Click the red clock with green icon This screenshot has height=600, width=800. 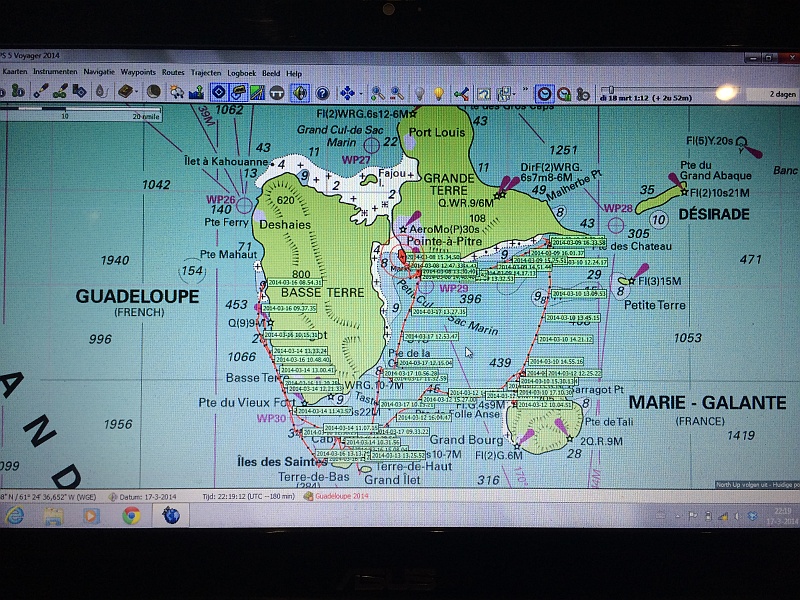[x=564, y=94]
